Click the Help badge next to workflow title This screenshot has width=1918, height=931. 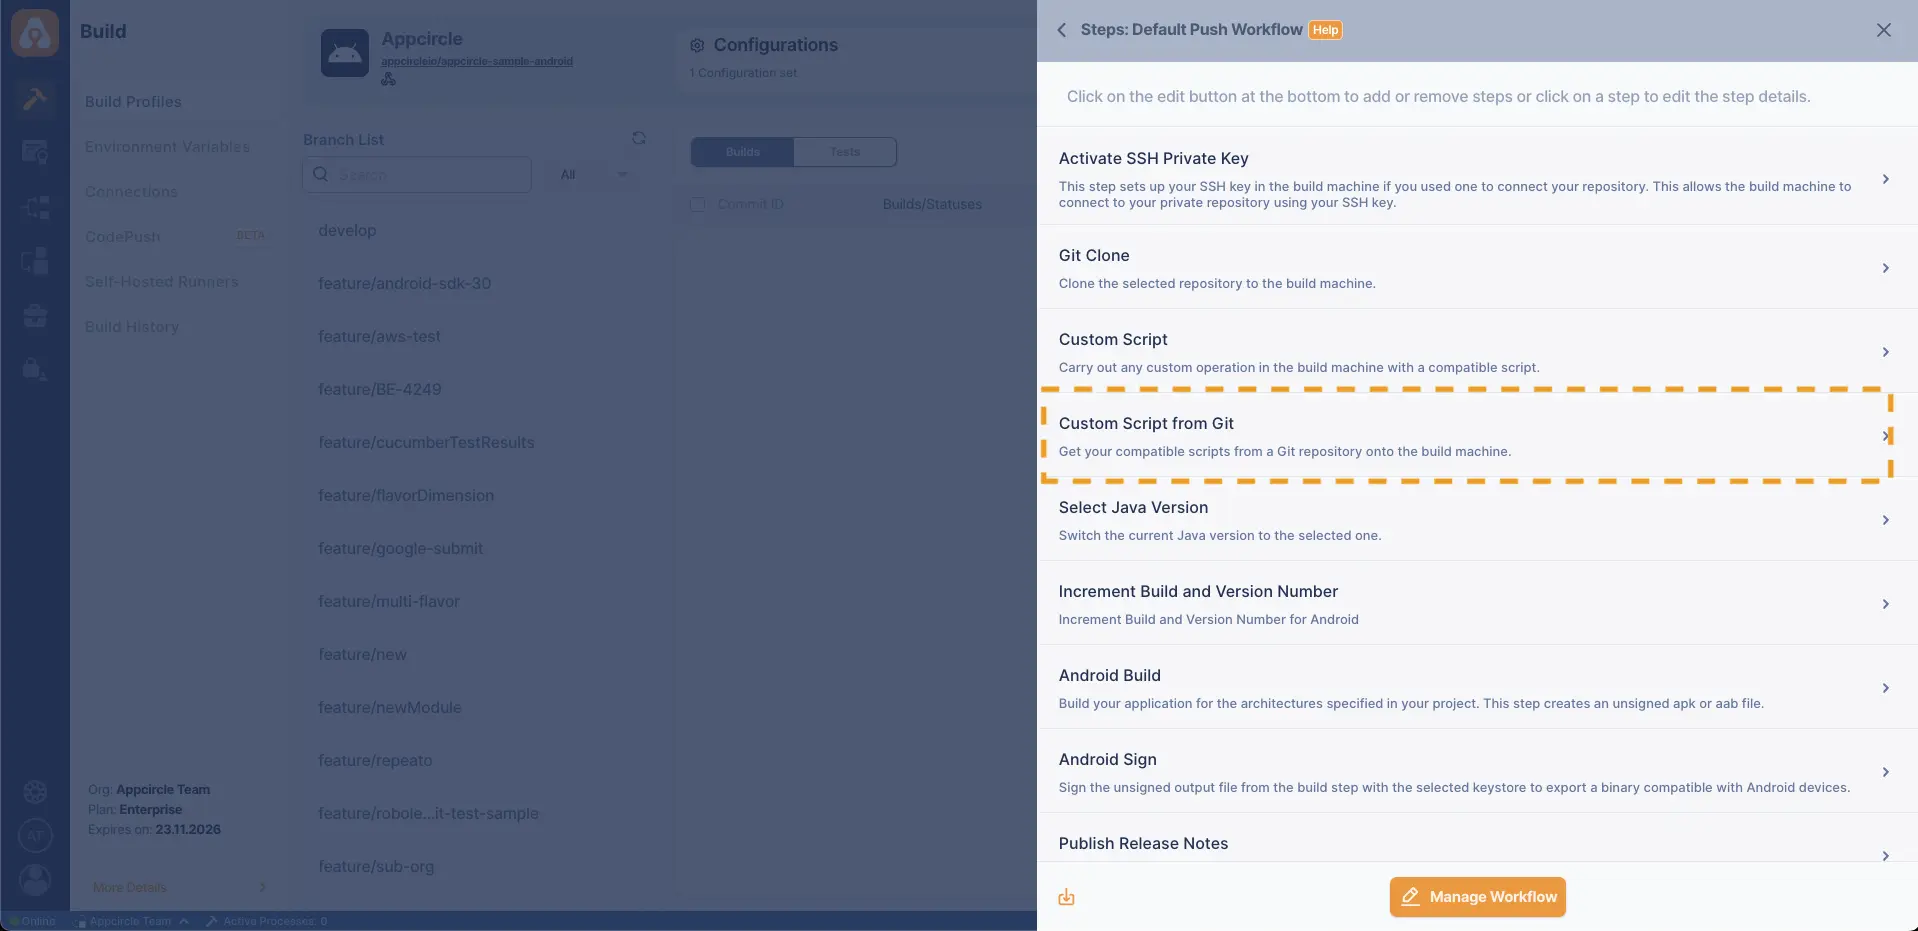(1326, 30)
